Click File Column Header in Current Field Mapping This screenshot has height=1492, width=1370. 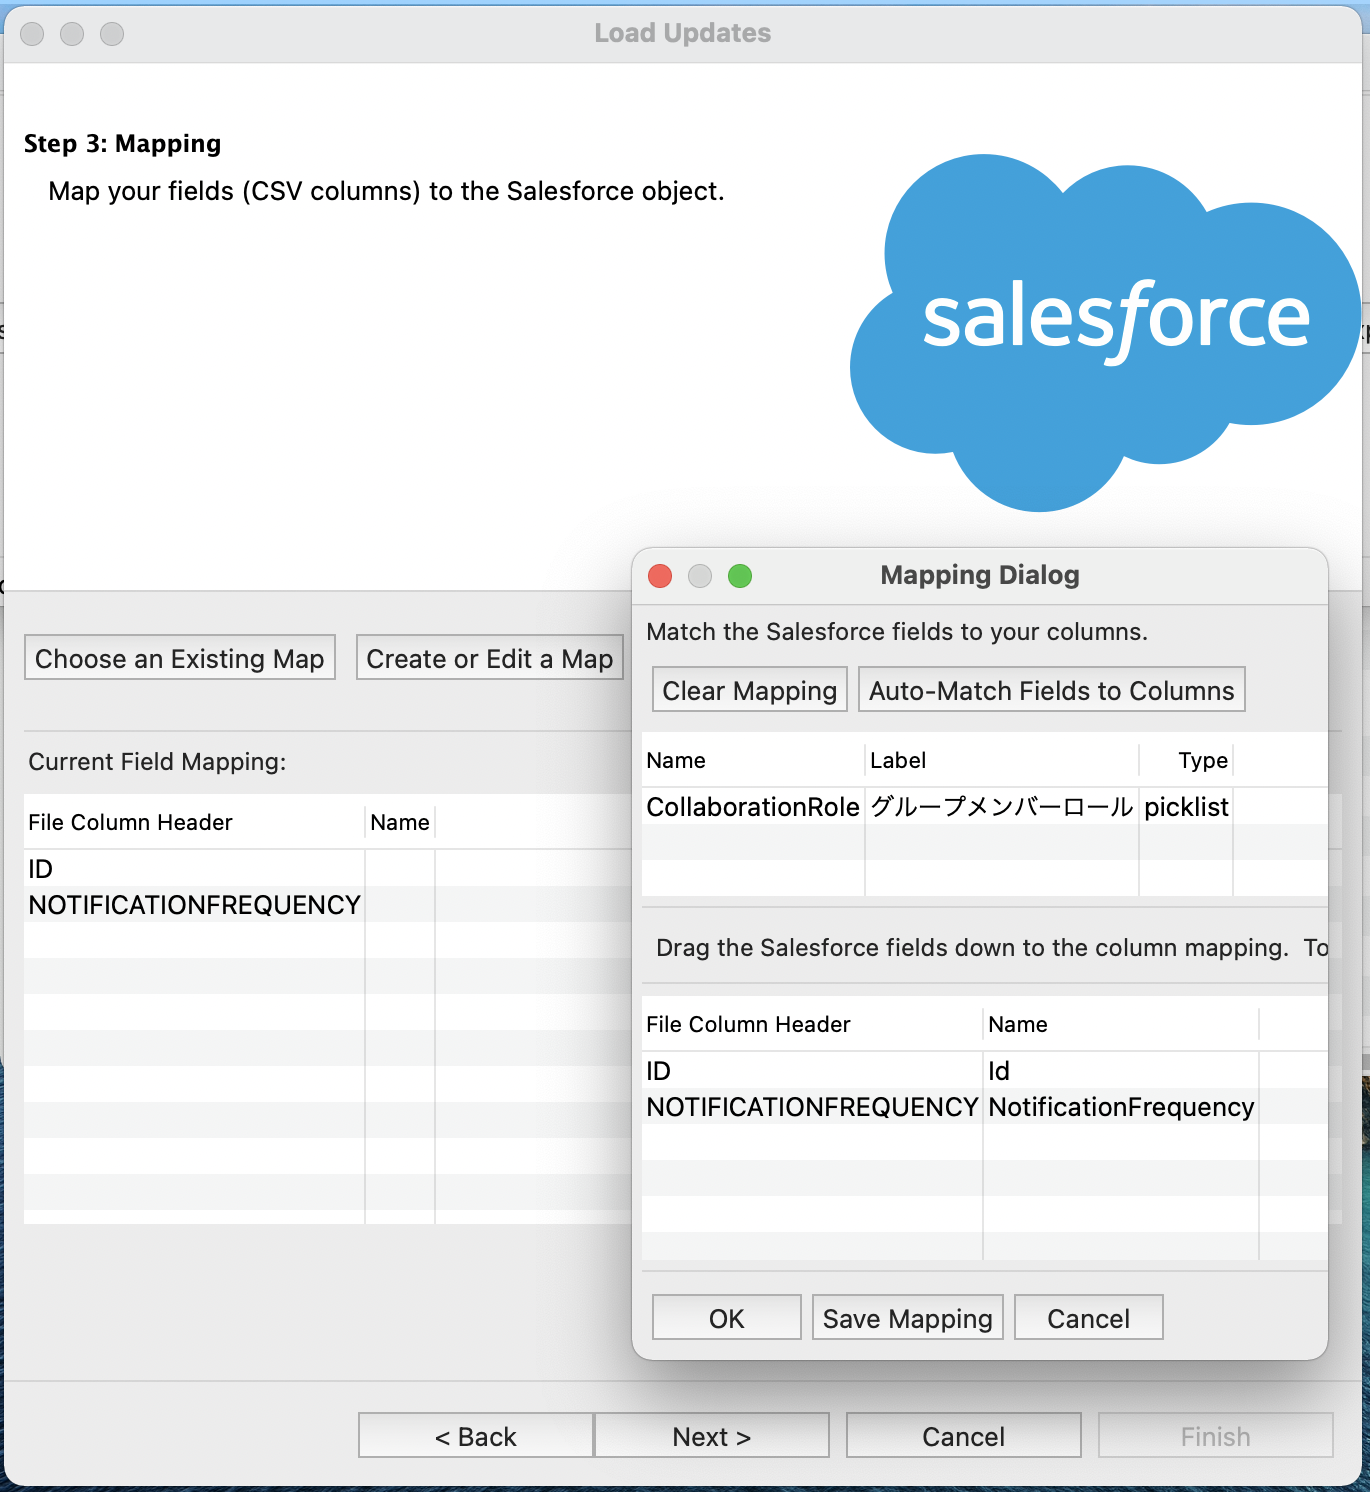click(x=194, y=822)
